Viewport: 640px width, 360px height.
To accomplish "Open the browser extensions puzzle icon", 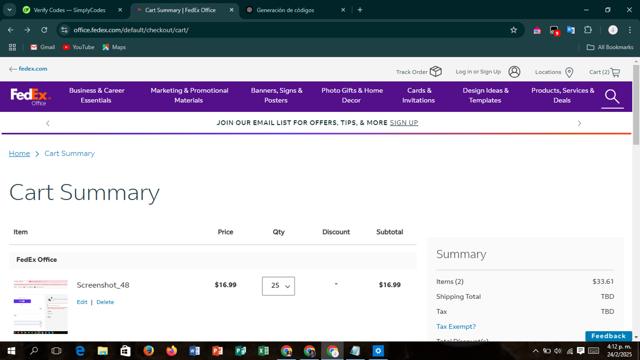I will (588, 30).
